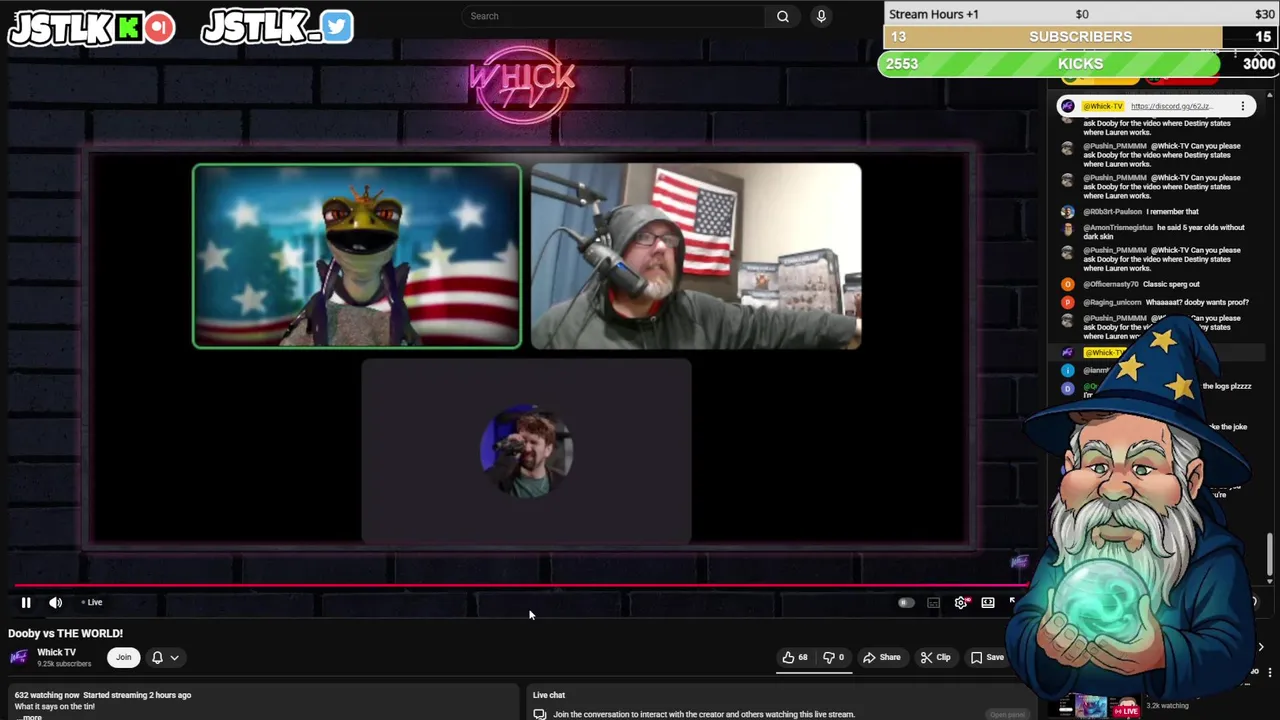The height and width of the screenshot is (720, 1280).
Task: Open the pinned discord.gg link in chat
Action: 1171,106
